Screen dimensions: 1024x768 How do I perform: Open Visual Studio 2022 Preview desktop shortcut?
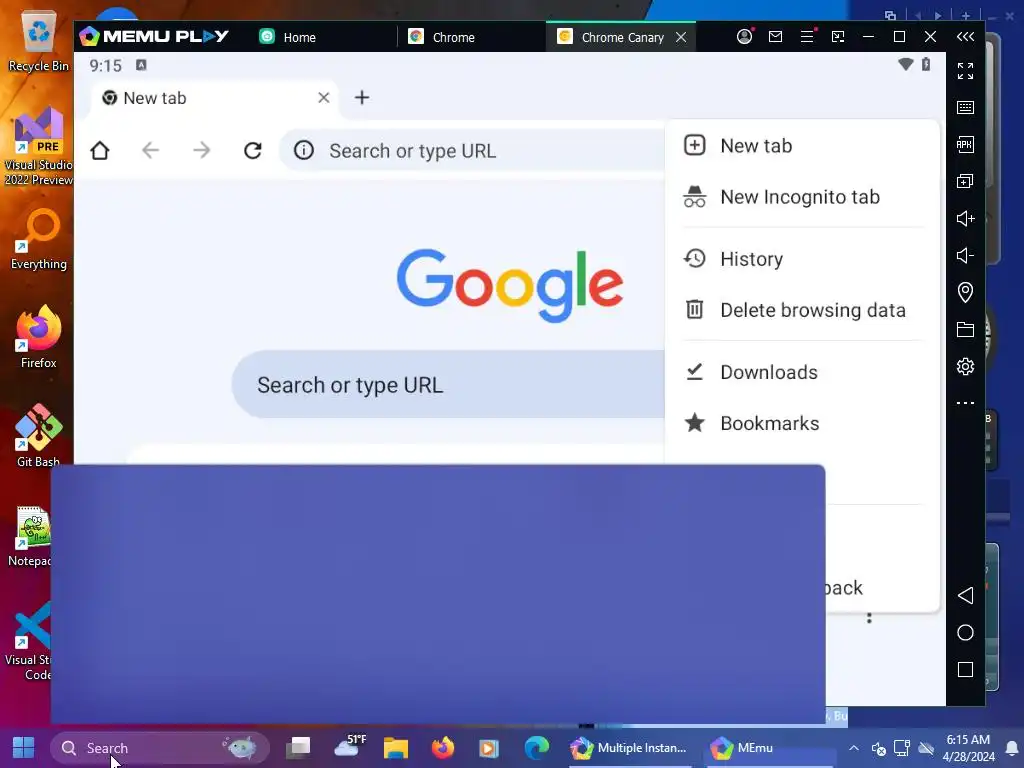pos(38,146)
